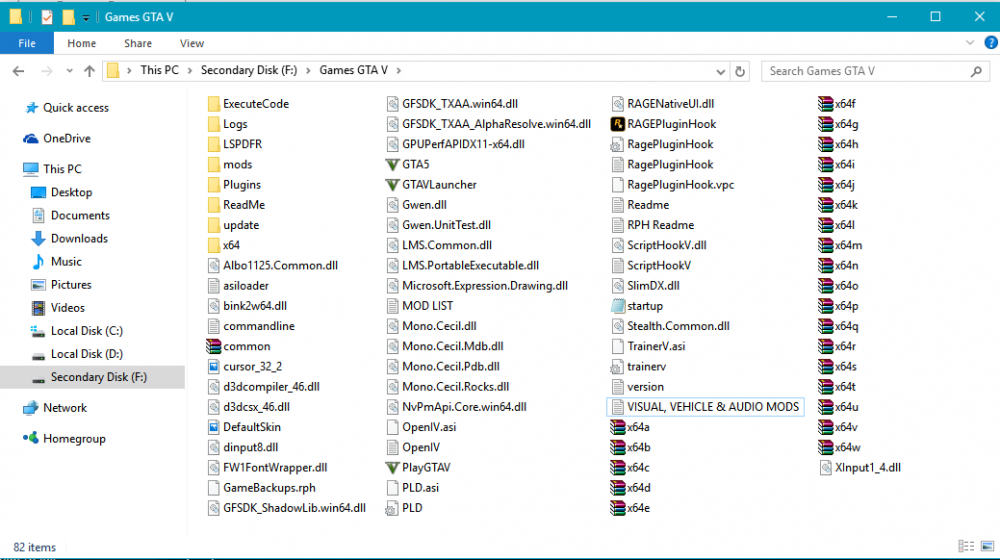The image size is (1000, 560).
Task: Select Local Disk (C:) in sidebar
Action: coord(87,331)
